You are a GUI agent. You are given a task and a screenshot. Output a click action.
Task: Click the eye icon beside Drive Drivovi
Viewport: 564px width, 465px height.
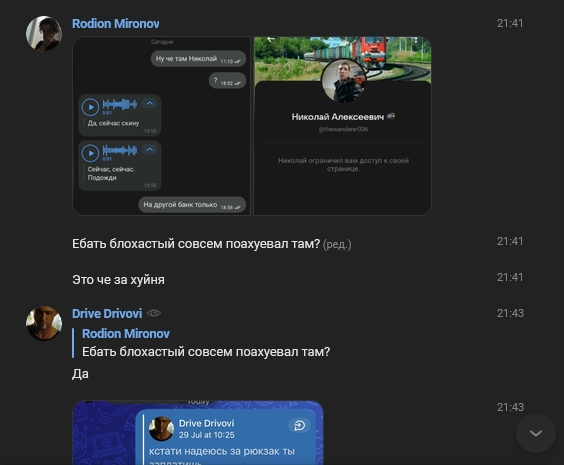pyautogui.click(x=154, y=313)
